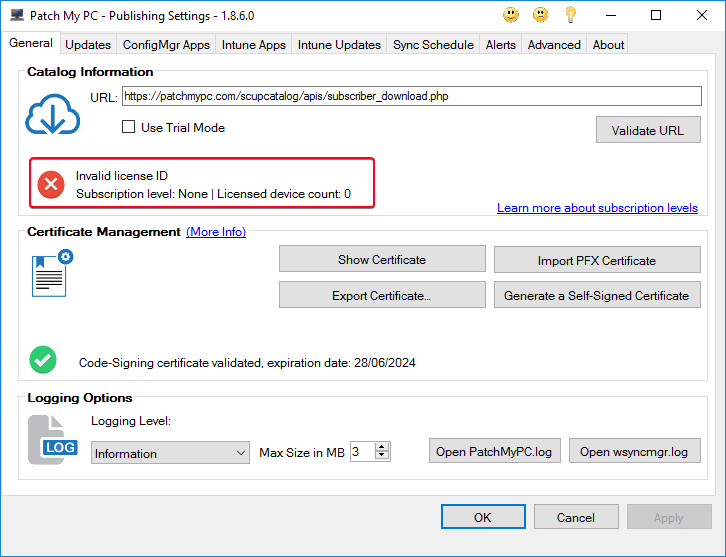Select the General tab

click(x=31, y=43)
